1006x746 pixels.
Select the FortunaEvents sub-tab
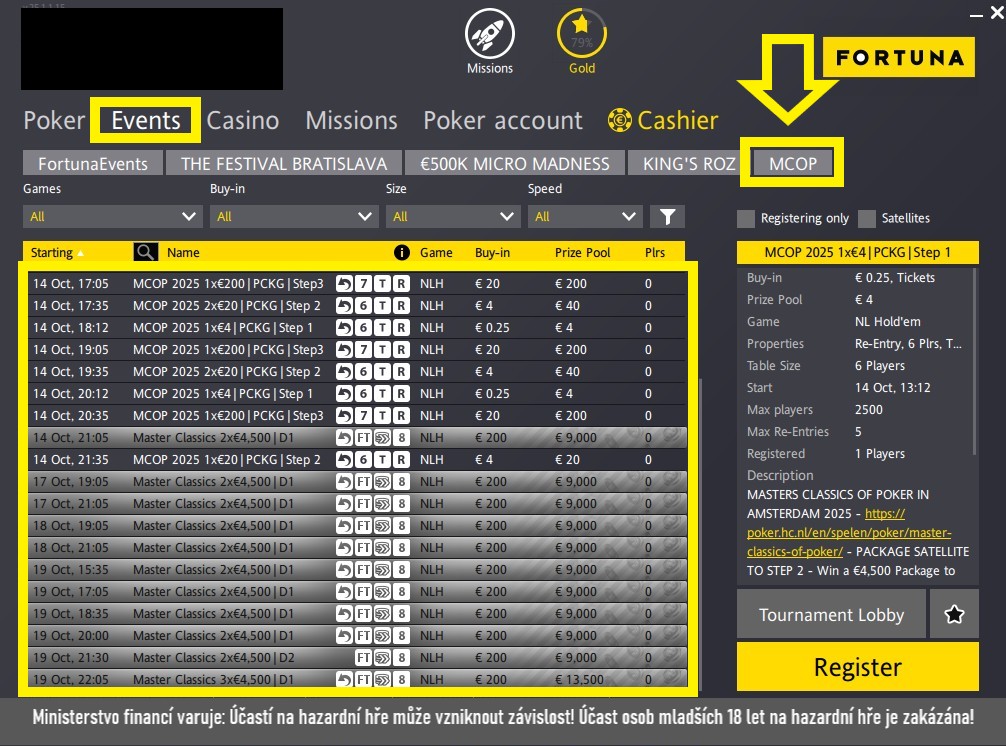tap(93, 163)
